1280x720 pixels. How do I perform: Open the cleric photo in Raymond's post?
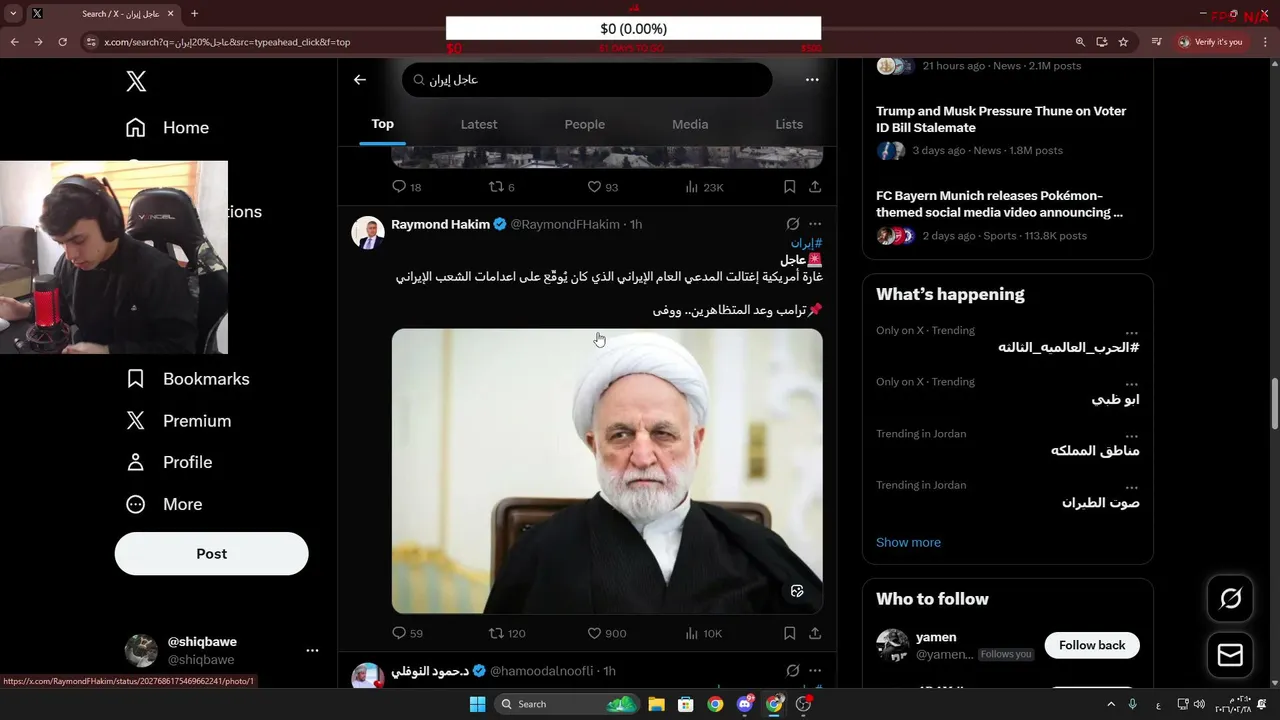[607, 471]
